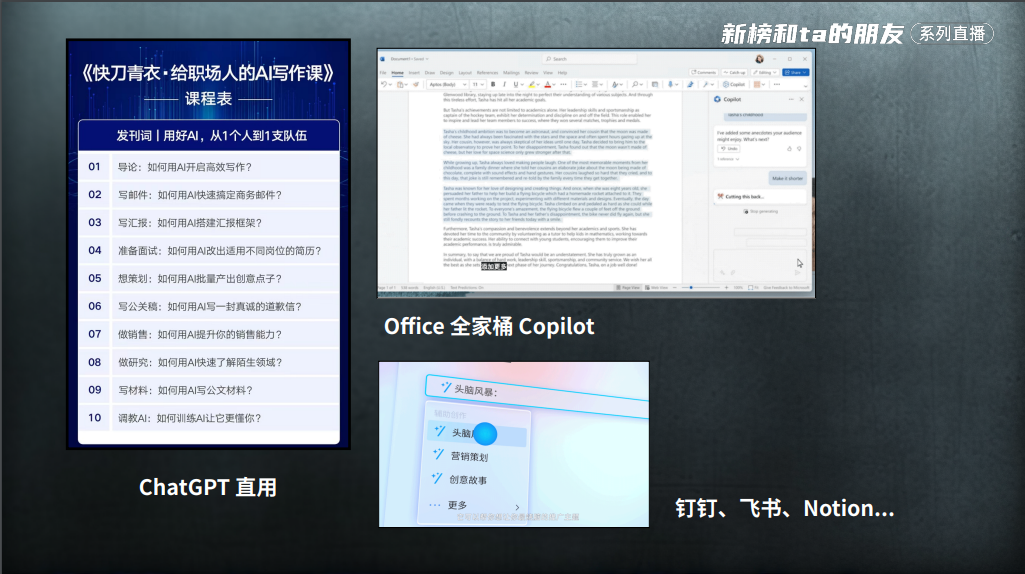Viewport: 1025px width, 574px height.
Task: Click course row 08 做研究
Action: [209, 362]
